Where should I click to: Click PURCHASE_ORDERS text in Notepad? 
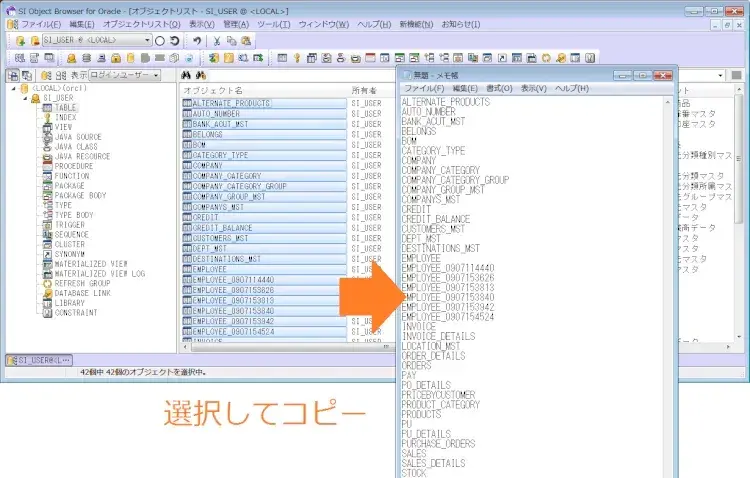tap(439, 444)
